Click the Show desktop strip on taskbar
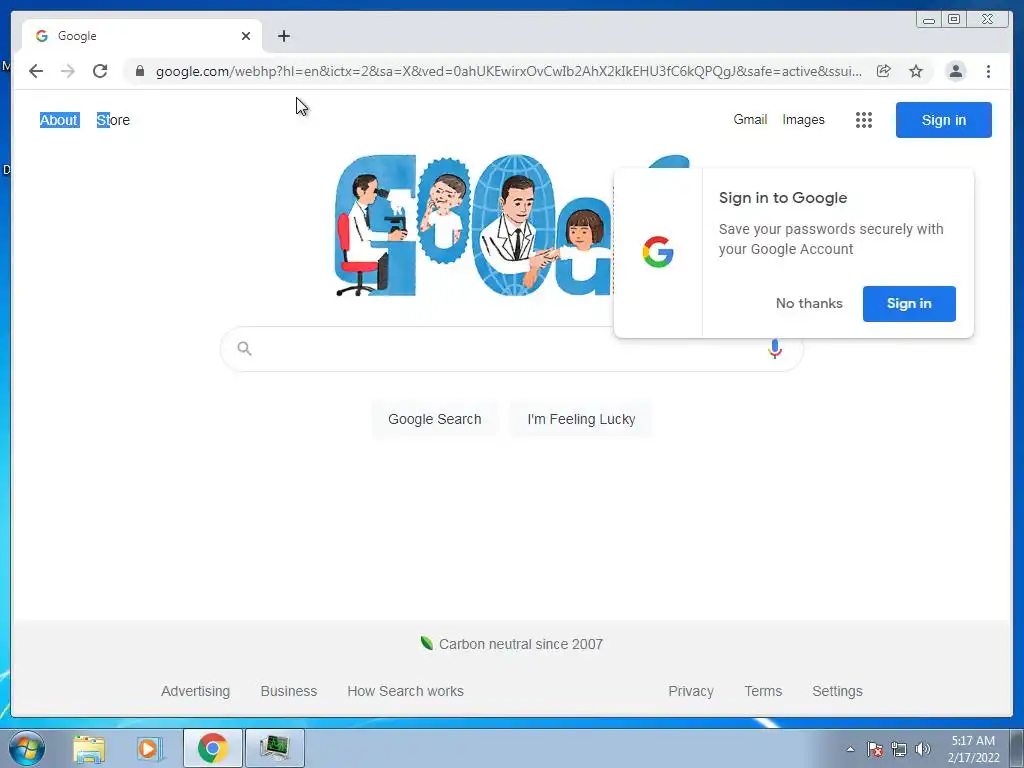The height and width of the screenshot is (768, 1024). click(1017, 748)
